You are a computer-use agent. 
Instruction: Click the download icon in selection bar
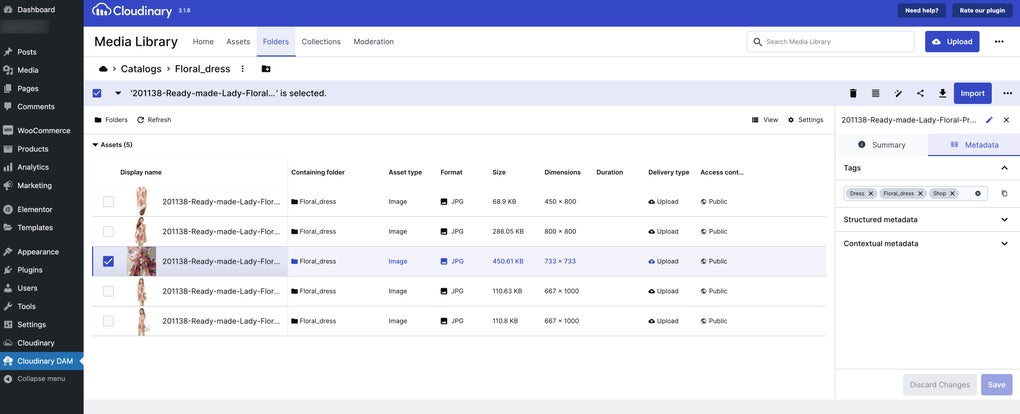tap(942, 93)
